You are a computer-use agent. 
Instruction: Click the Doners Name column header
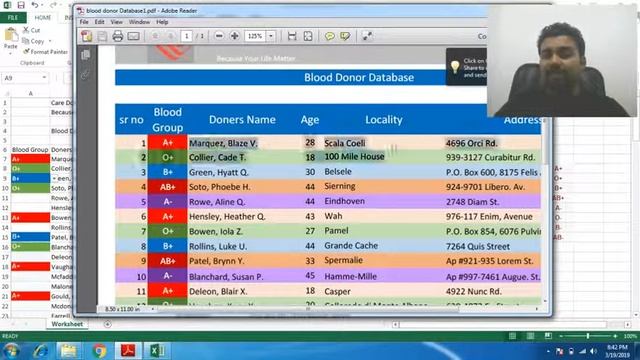[x=242, y=120]
